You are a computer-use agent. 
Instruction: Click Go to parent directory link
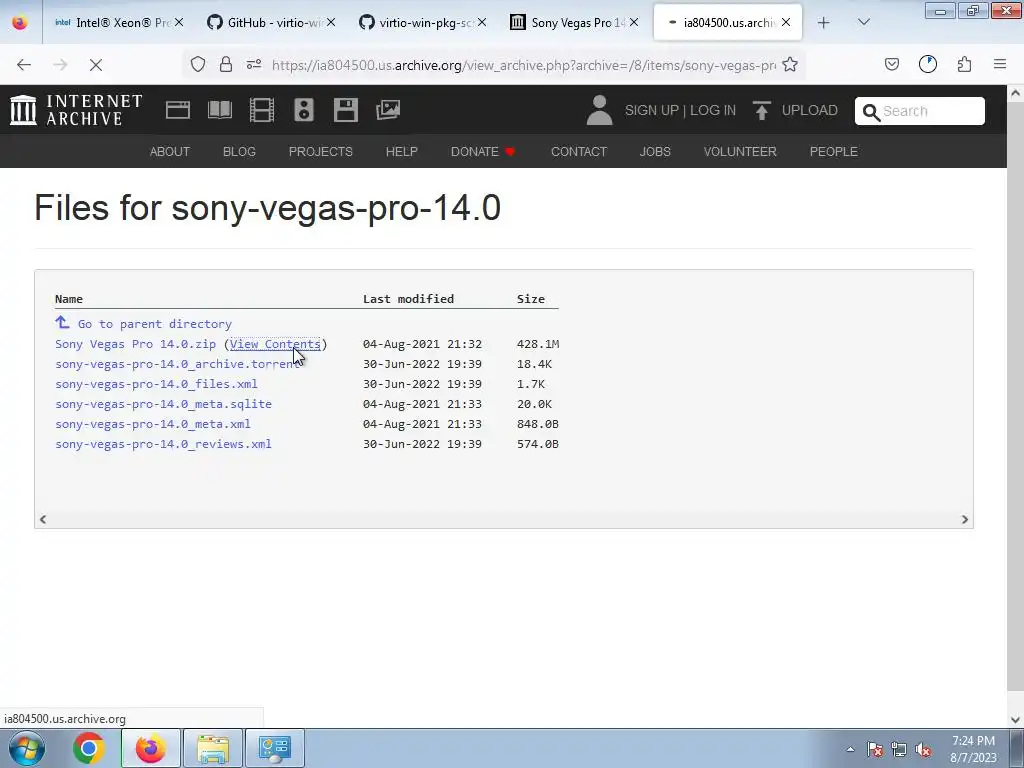(155, 324)
